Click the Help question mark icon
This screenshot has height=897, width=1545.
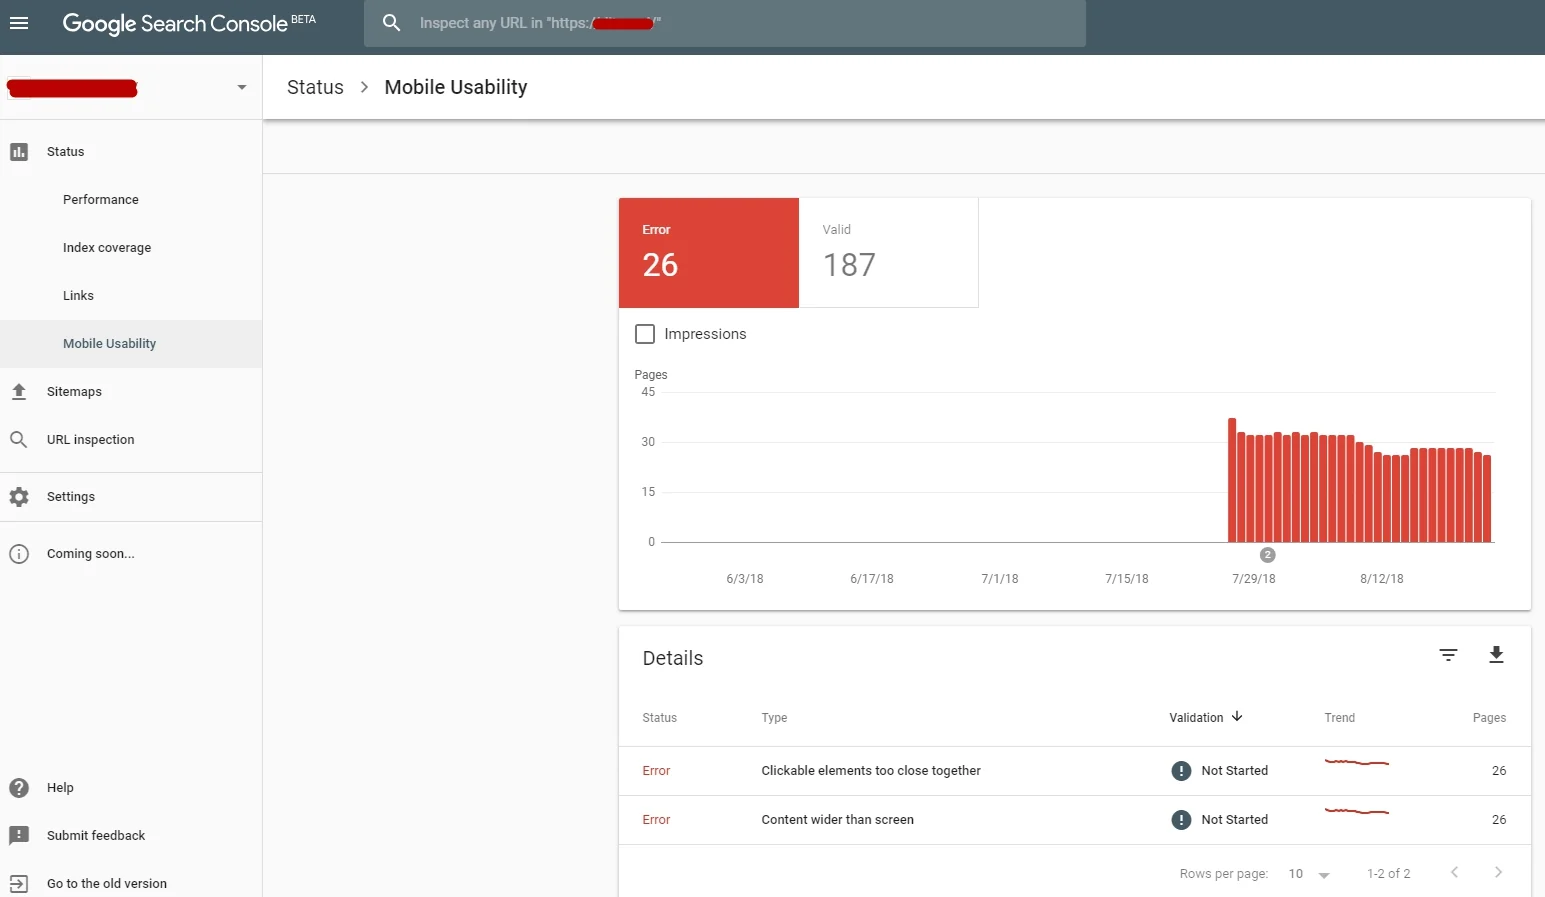click(x=19, y=788)
